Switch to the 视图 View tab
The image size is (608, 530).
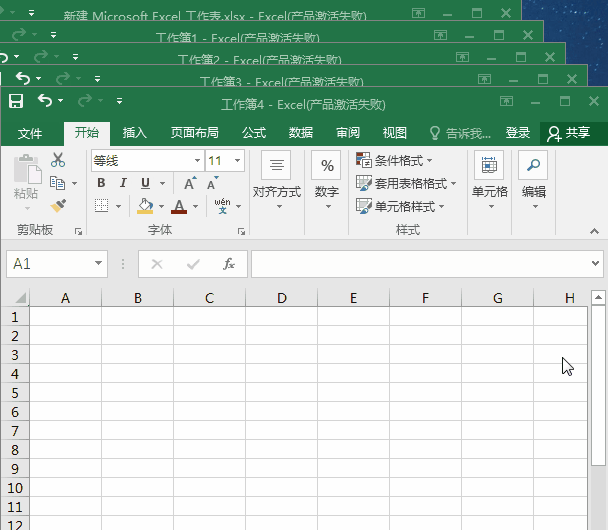[394, 133]
